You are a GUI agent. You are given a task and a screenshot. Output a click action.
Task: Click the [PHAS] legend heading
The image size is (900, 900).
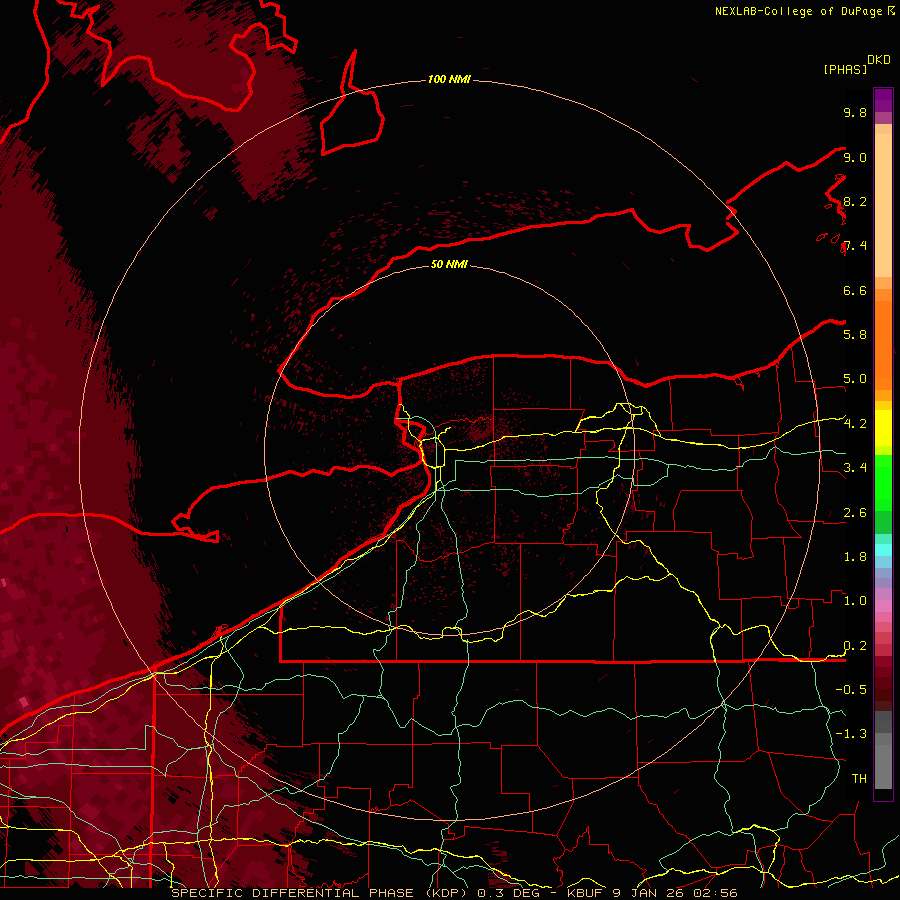[845, 69]
